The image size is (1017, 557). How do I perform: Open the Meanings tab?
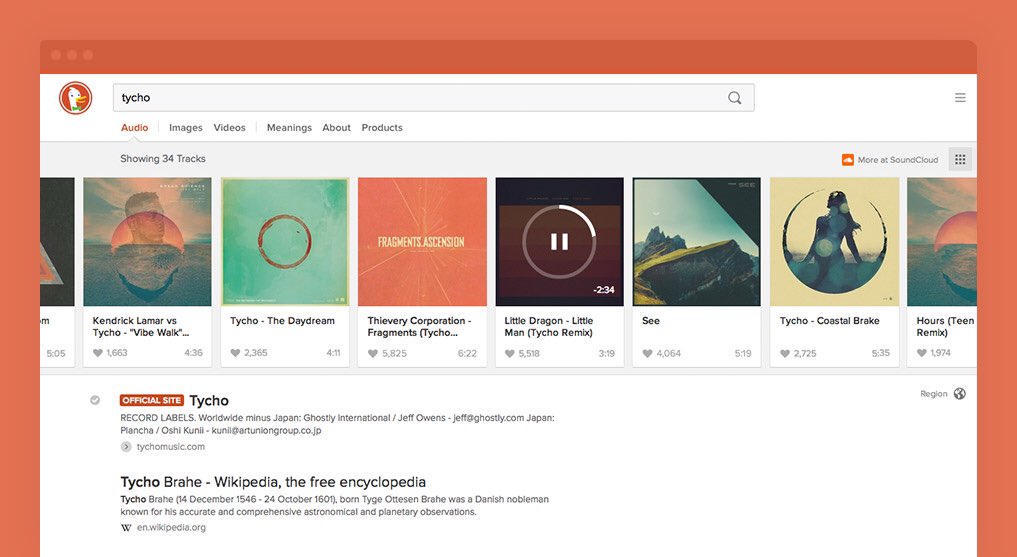point(289,128)
